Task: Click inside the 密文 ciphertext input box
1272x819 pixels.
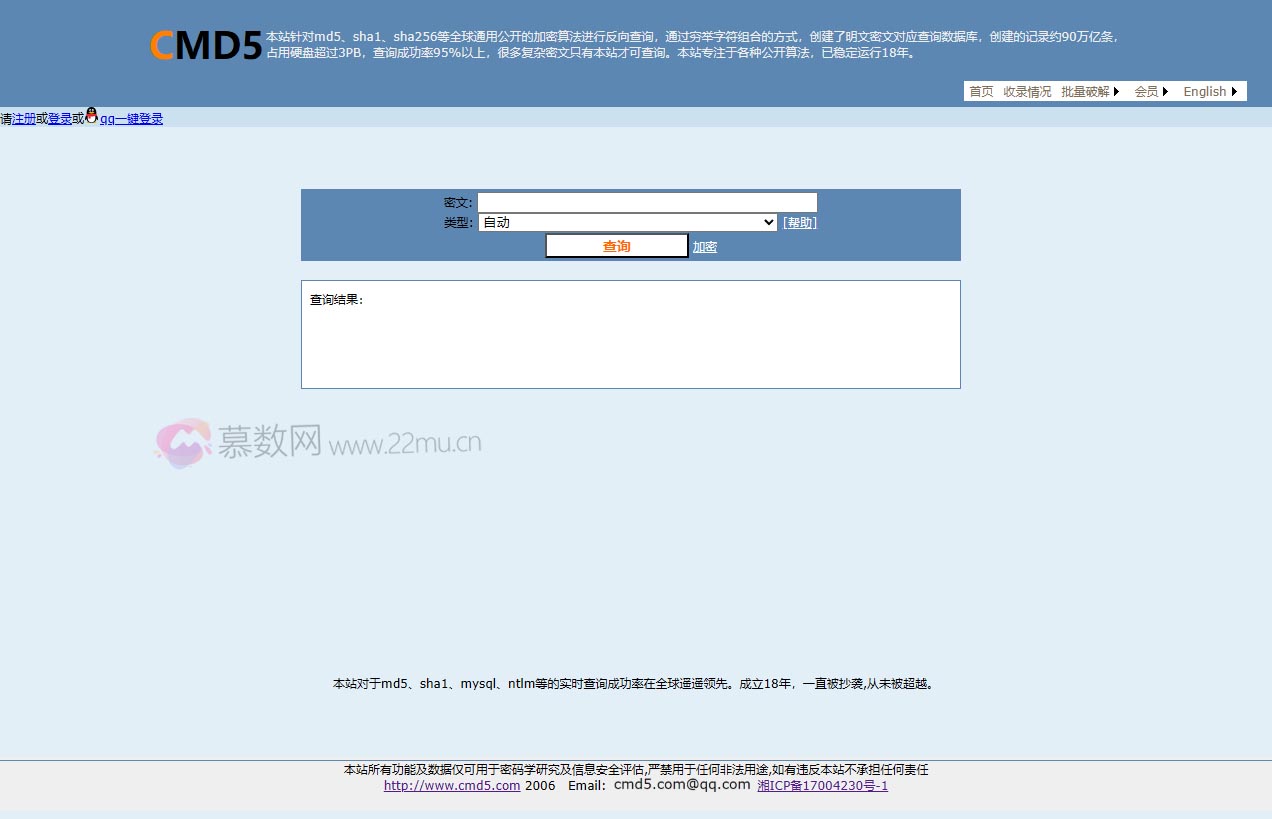Action: click(647, 201)
